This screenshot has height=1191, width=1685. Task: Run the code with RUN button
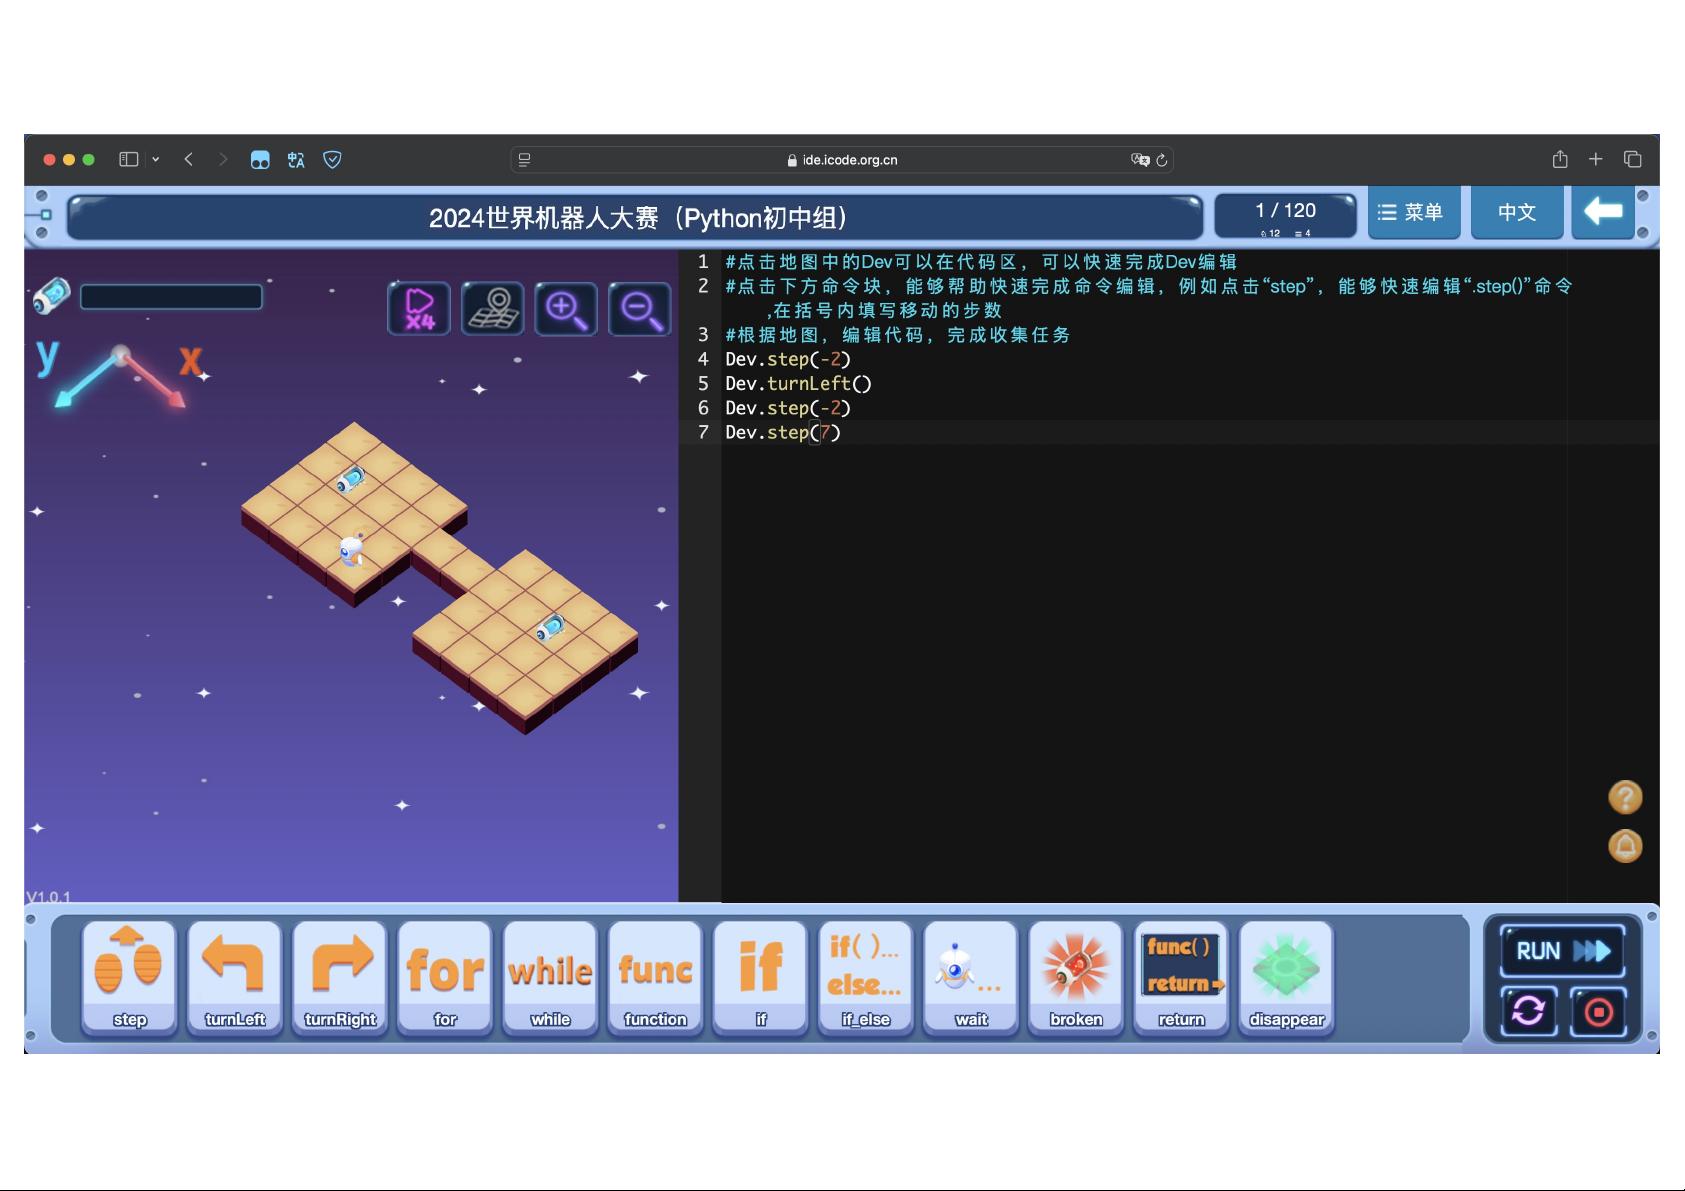click(x=1562, y=951)
